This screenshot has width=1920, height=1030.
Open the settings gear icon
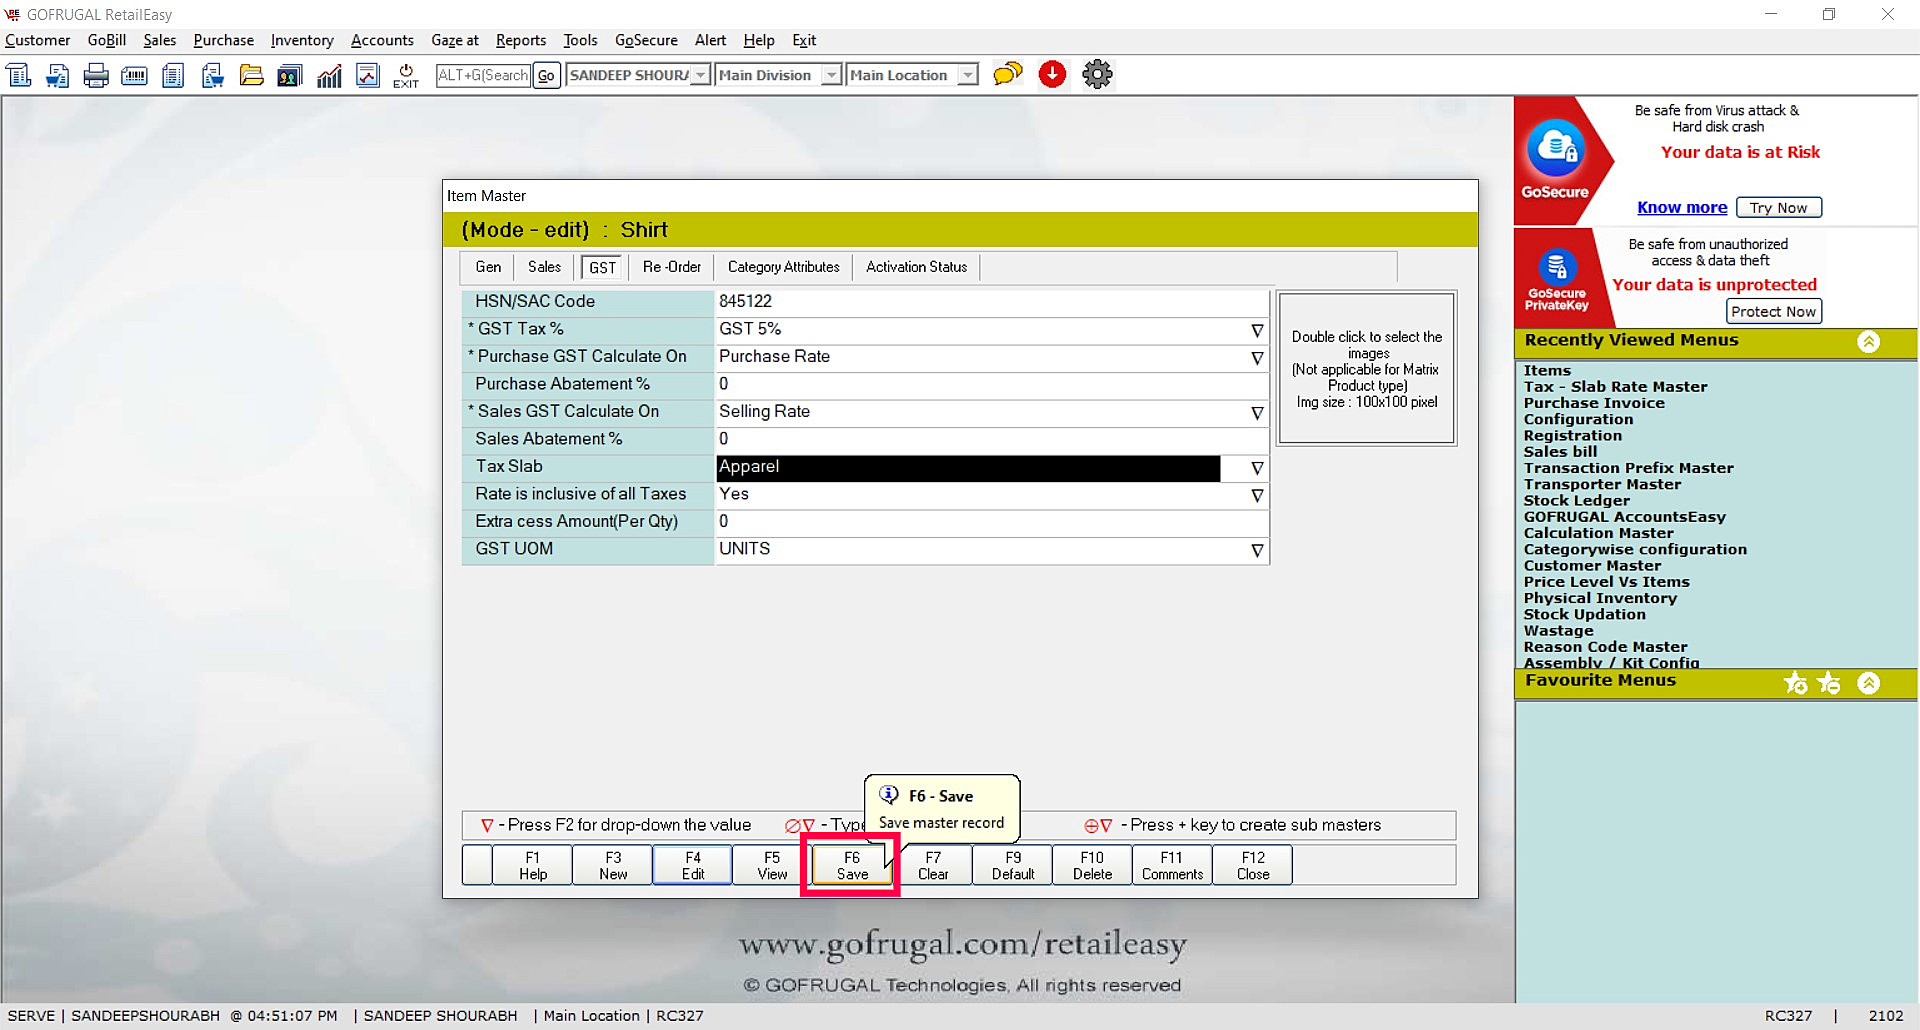click(x=1097, y=74)
